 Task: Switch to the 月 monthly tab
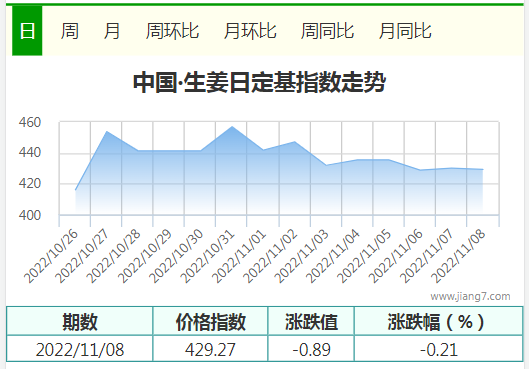click(x=112, y=31)
